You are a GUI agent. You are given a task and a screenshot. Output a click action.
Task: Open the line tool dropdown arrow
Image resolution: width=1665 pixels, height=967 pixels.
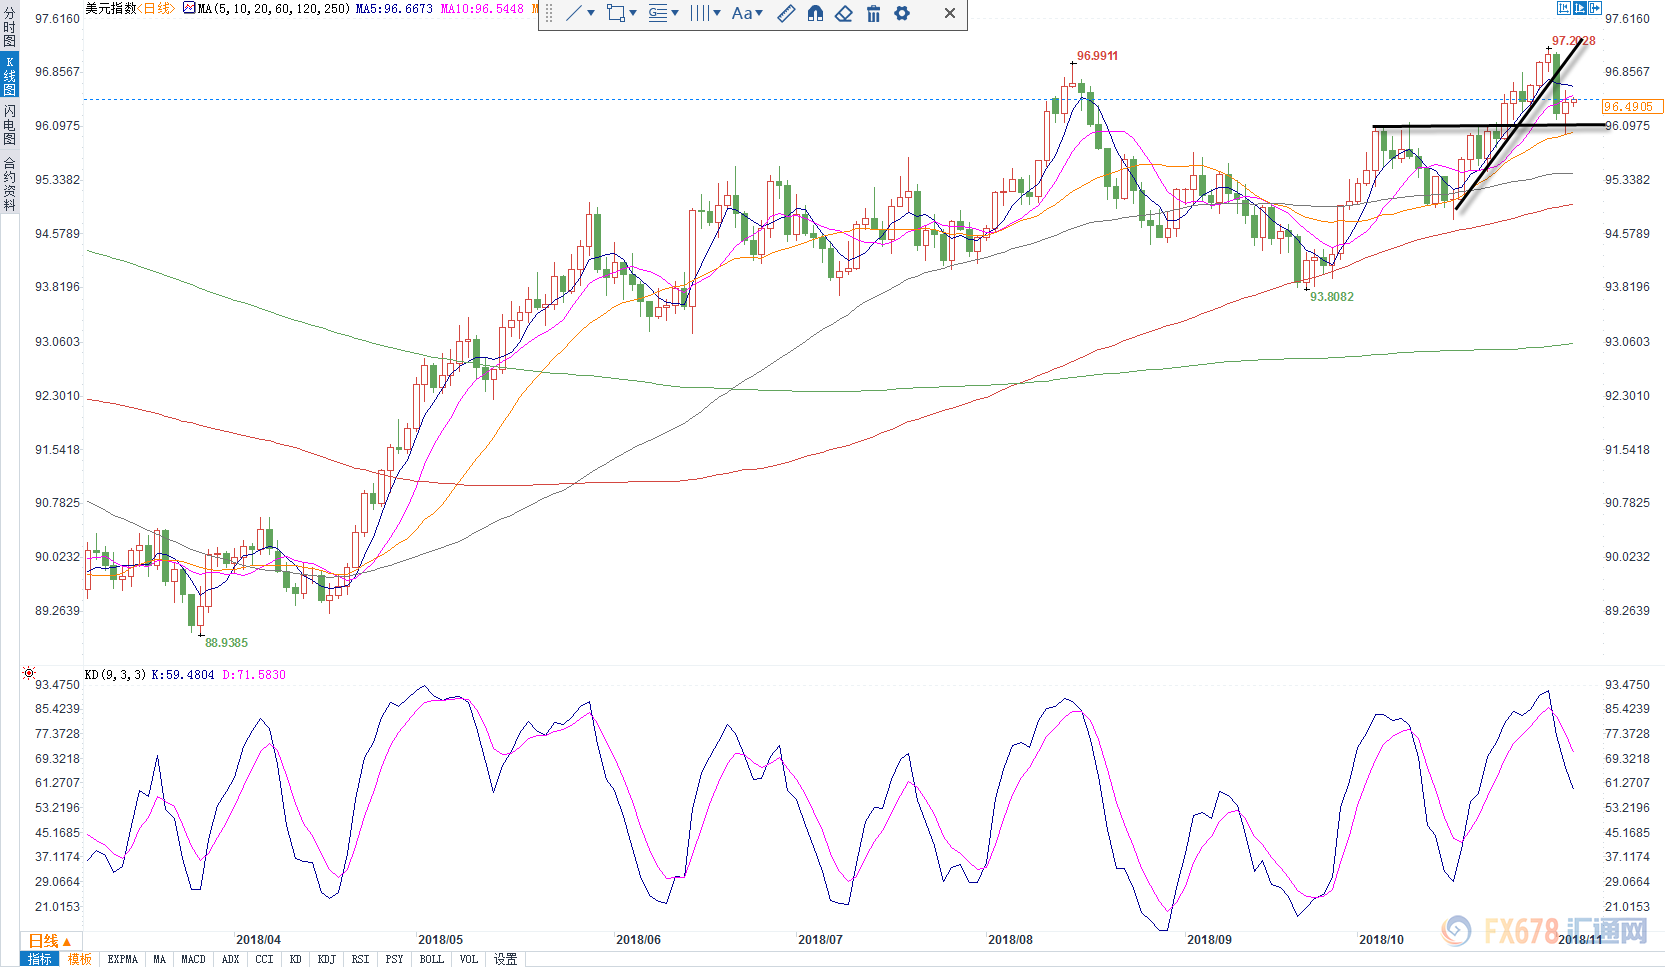click(x=591, y=13)
